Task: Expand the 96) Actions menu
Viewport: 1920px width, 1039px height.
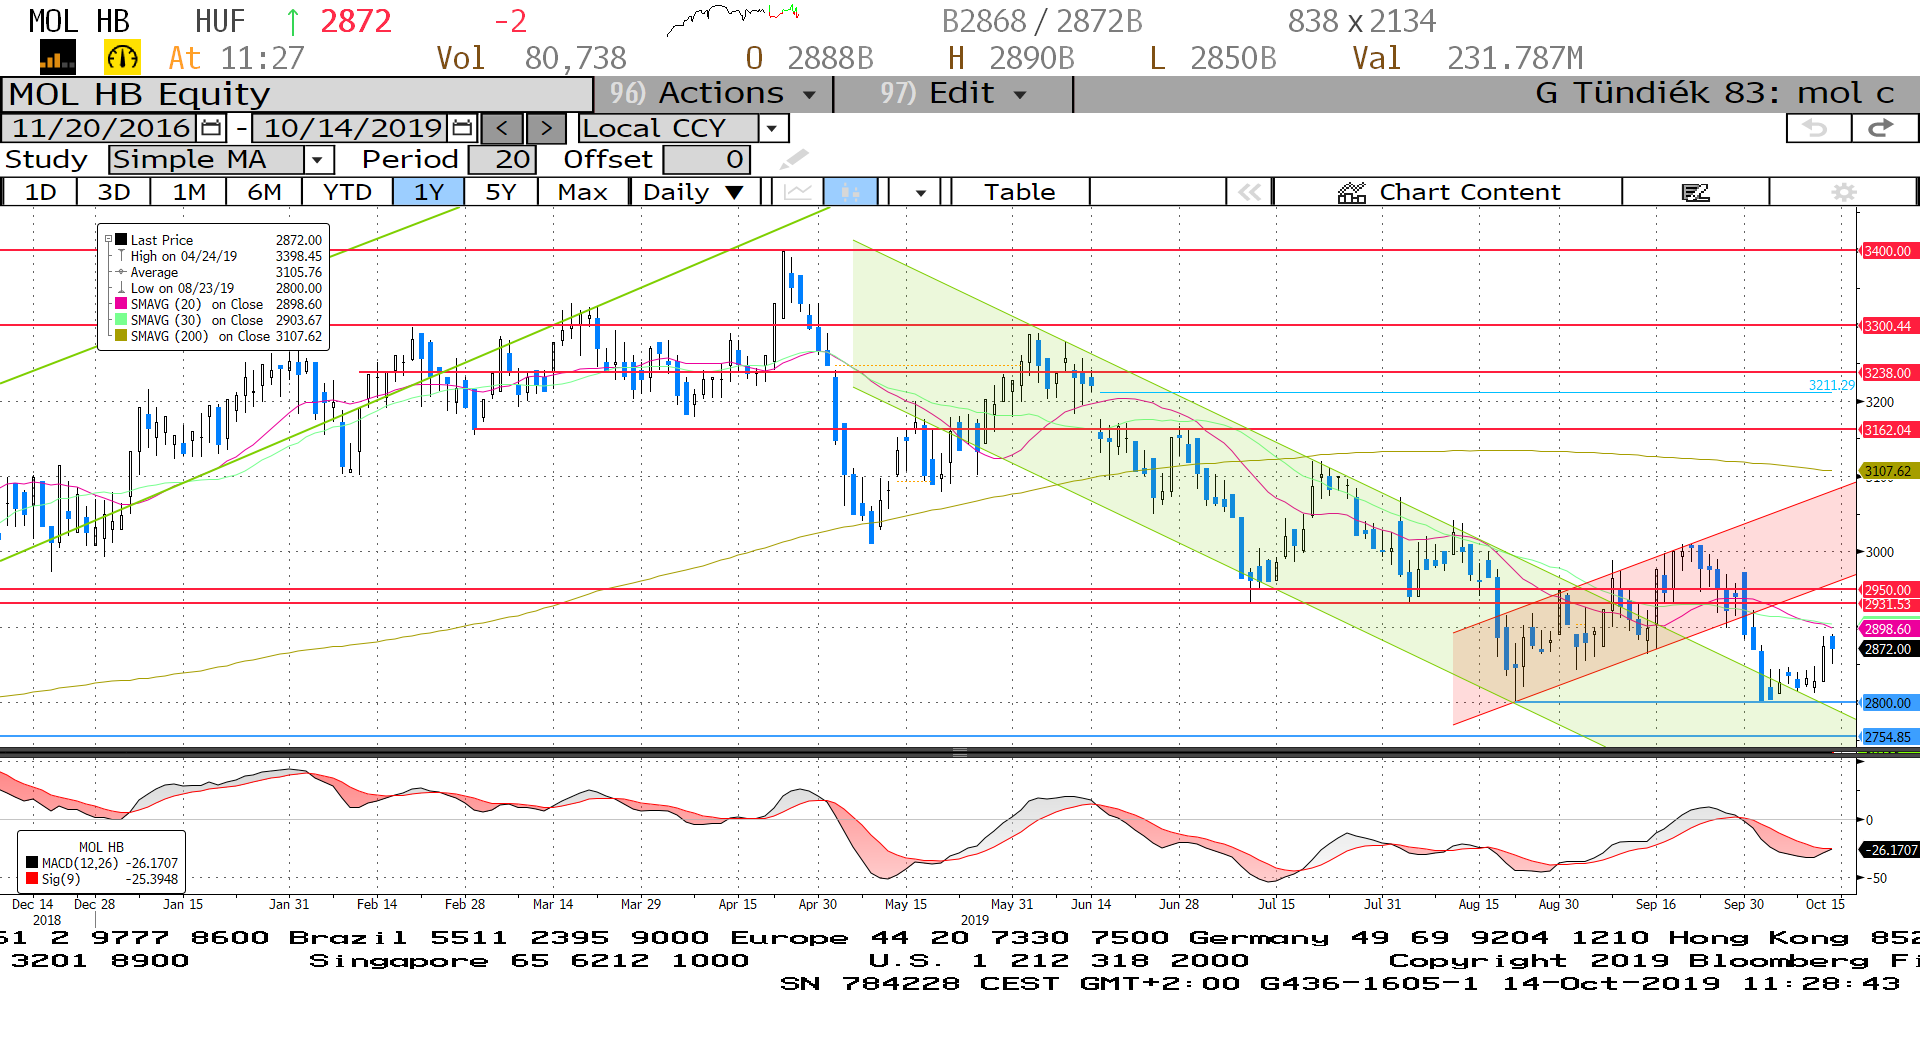Action: (713, 94)
